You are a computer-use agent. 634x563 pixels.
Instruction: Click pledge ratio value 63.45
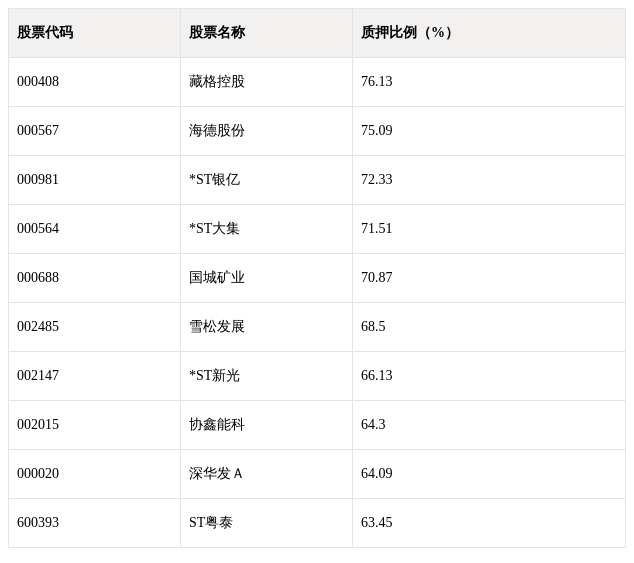(376, 522)
